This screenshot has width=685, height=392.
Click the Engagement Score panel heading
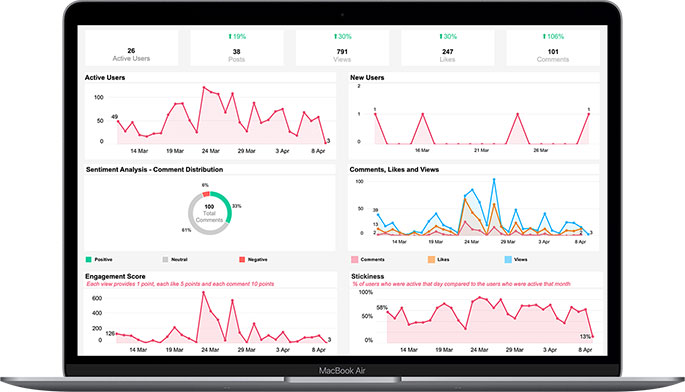[x=115, y=276]
